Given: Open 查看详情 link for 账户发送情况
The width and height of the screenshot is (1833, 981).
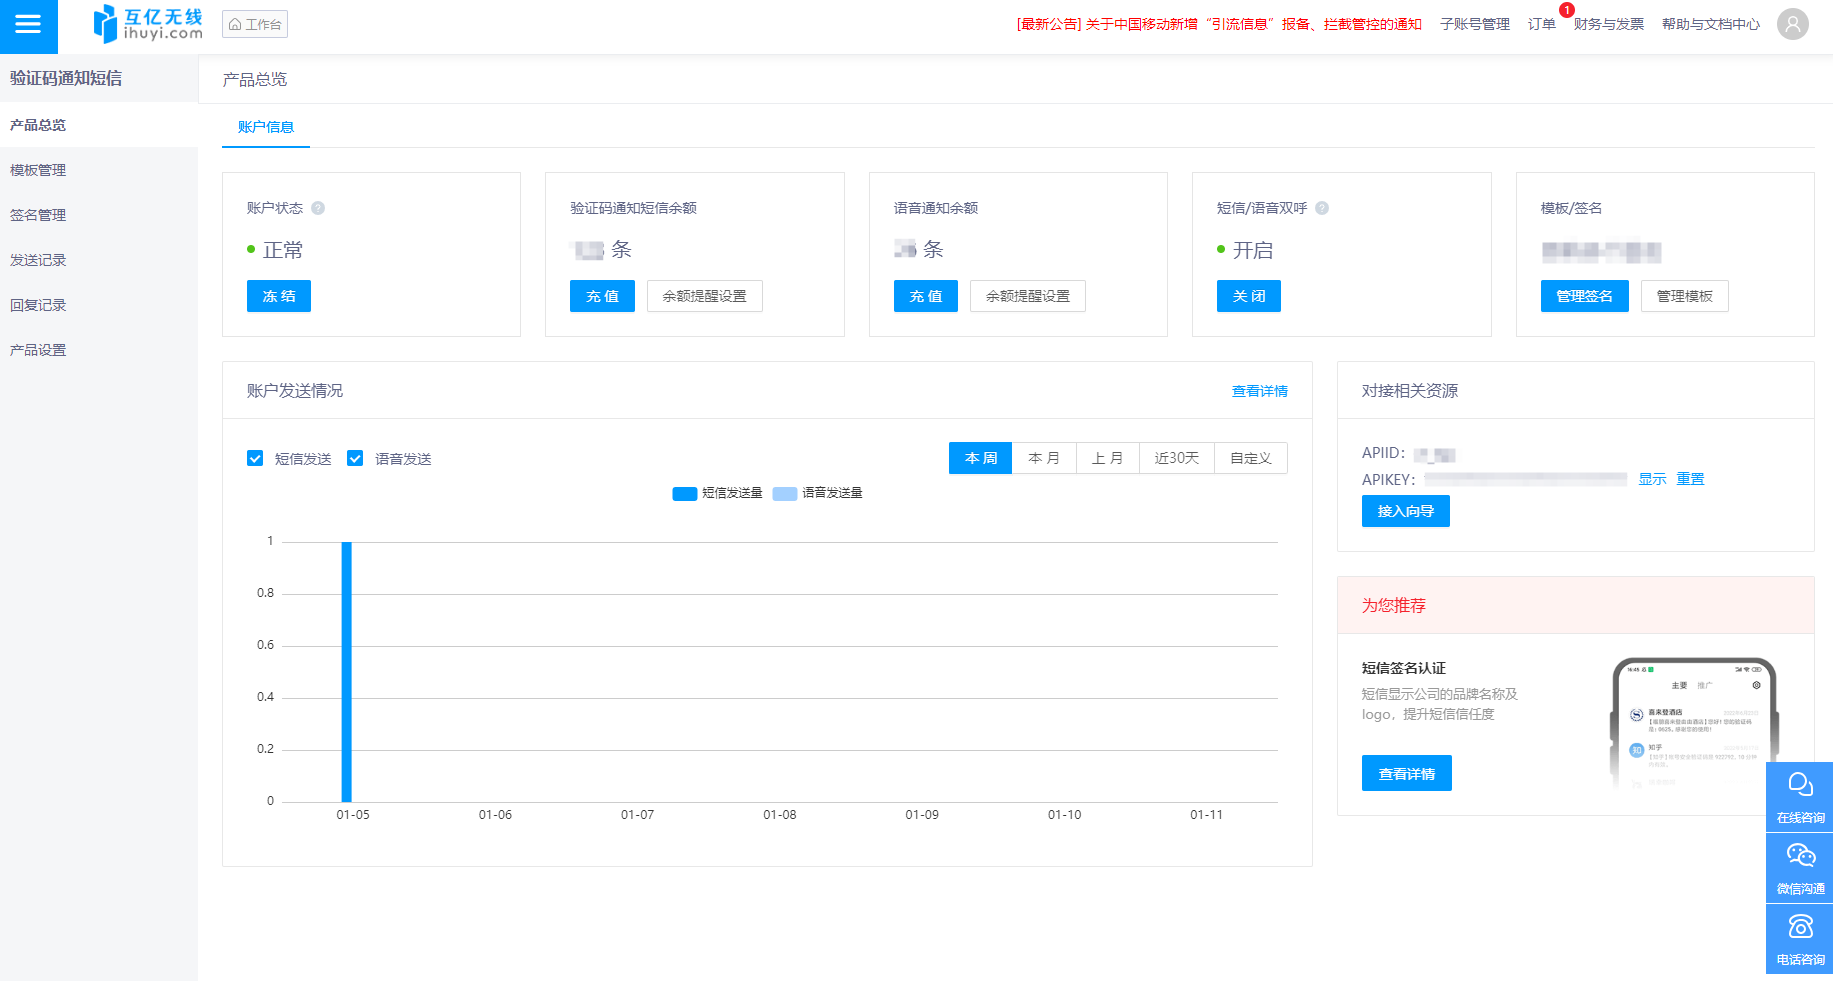Looking at the screenshot, I should click(1260, 391).
